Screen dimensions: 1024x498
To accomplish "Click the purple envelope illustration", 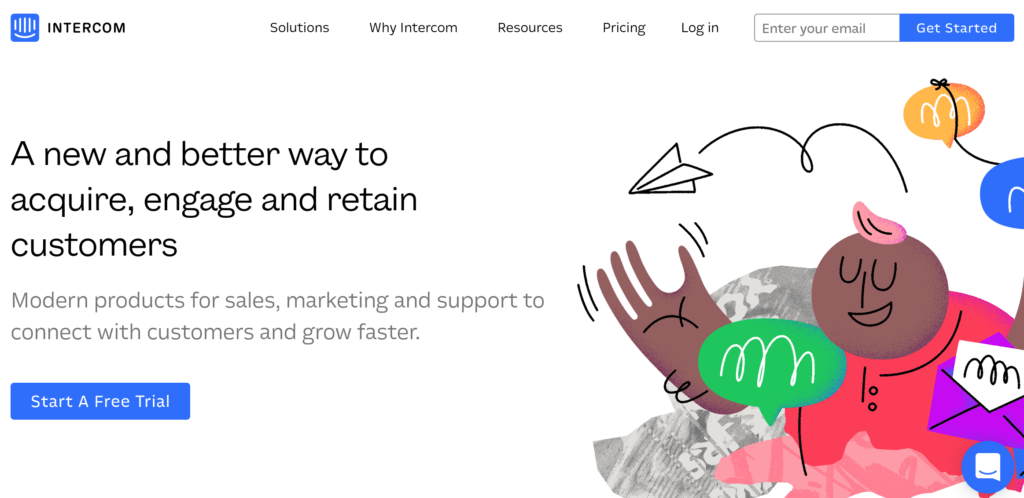I will 976,391.
